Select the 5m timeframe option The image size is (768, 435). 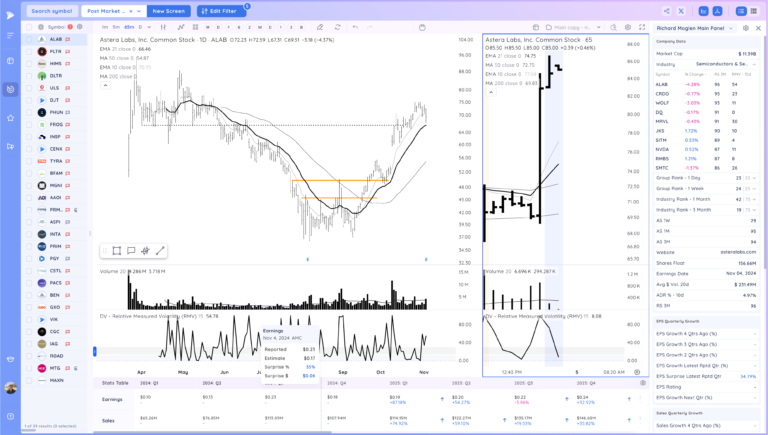coord(117,27)
